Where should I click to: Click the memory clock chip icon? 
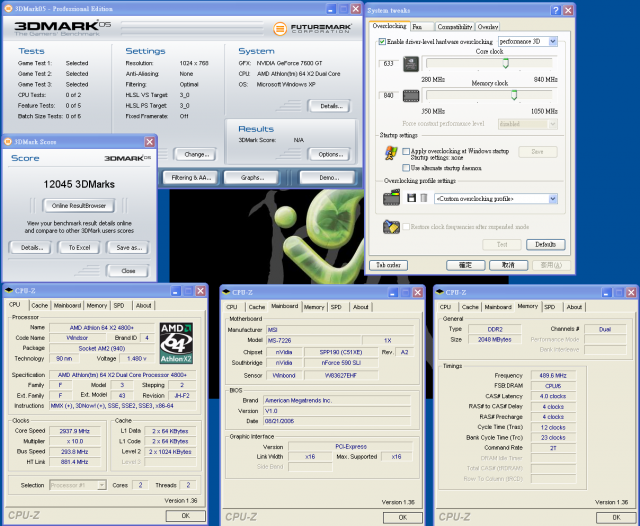411,96
